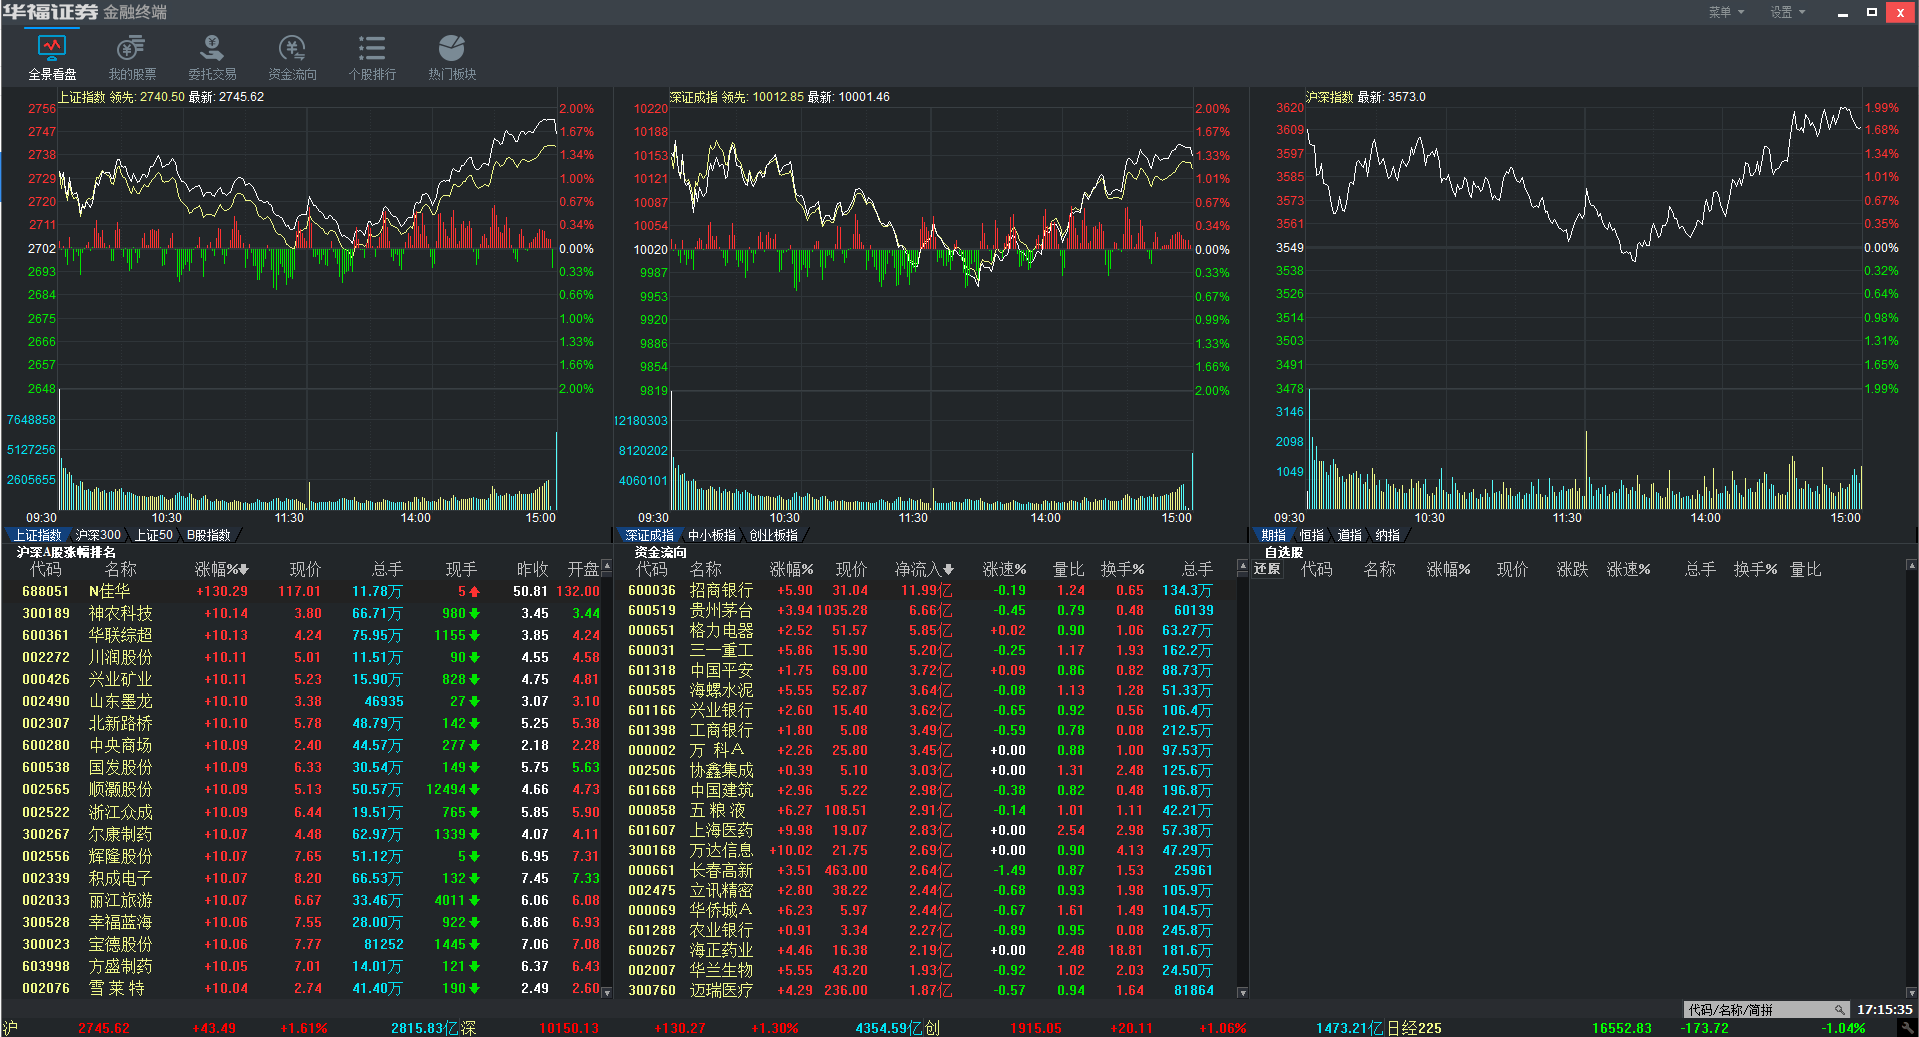The height and width of the screenshot is (1037, 1919).
Task: Click the 昨收 header in the ranking table
Action: tap(532, 569)
